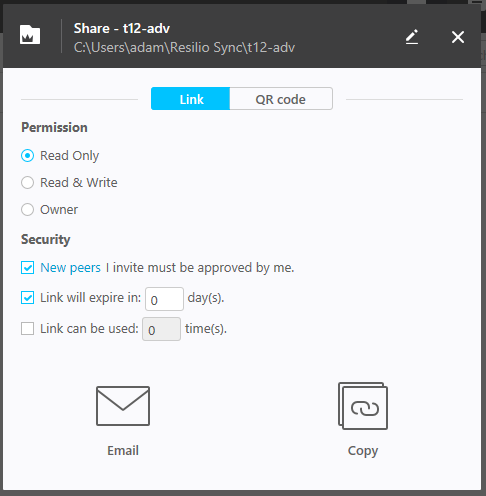The width and height of the screenshot is (486, 496).
Task: Click the Share - t12-adv title
Action: click(x=122, y=28)
